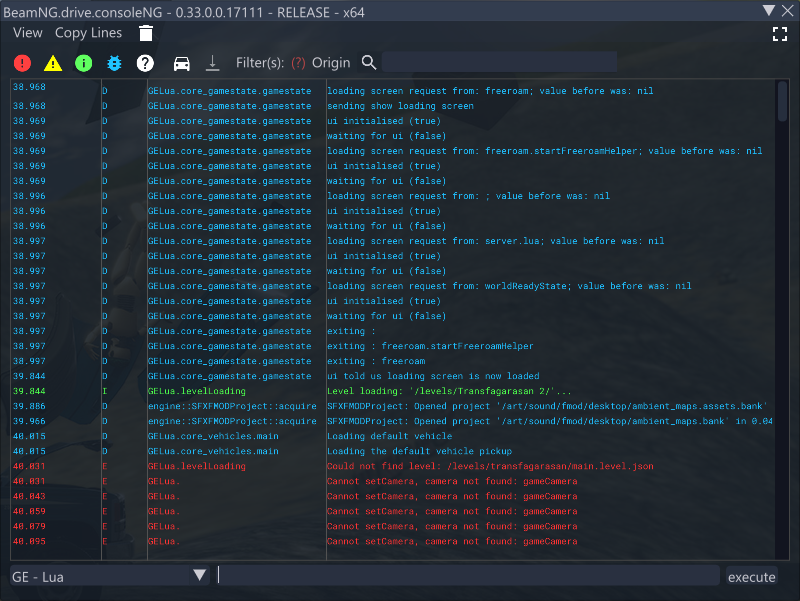Click the 40.059 setCamera error line
The image size is (800, 601).
(x=452, y=511)
